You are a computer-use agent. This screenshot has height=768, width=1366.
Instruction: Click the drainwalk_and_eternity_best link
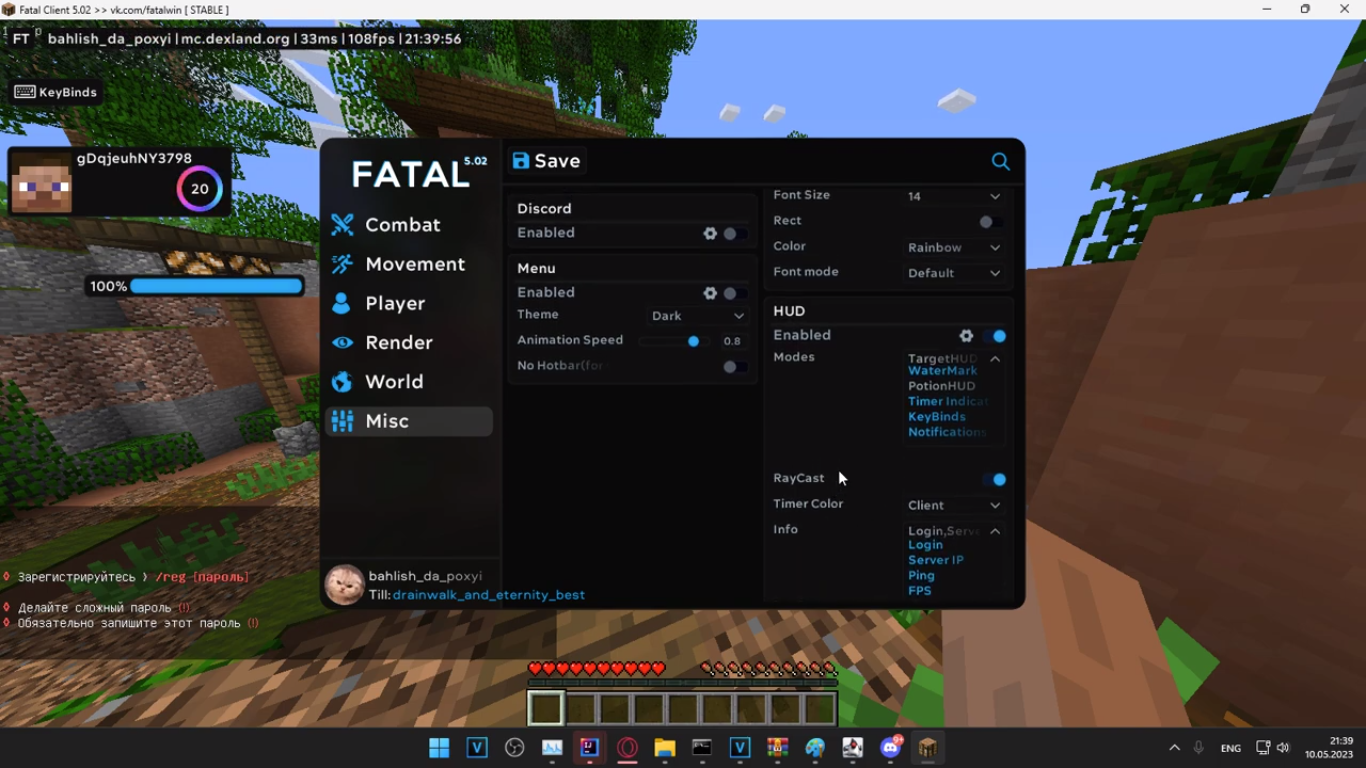point(489,595)
